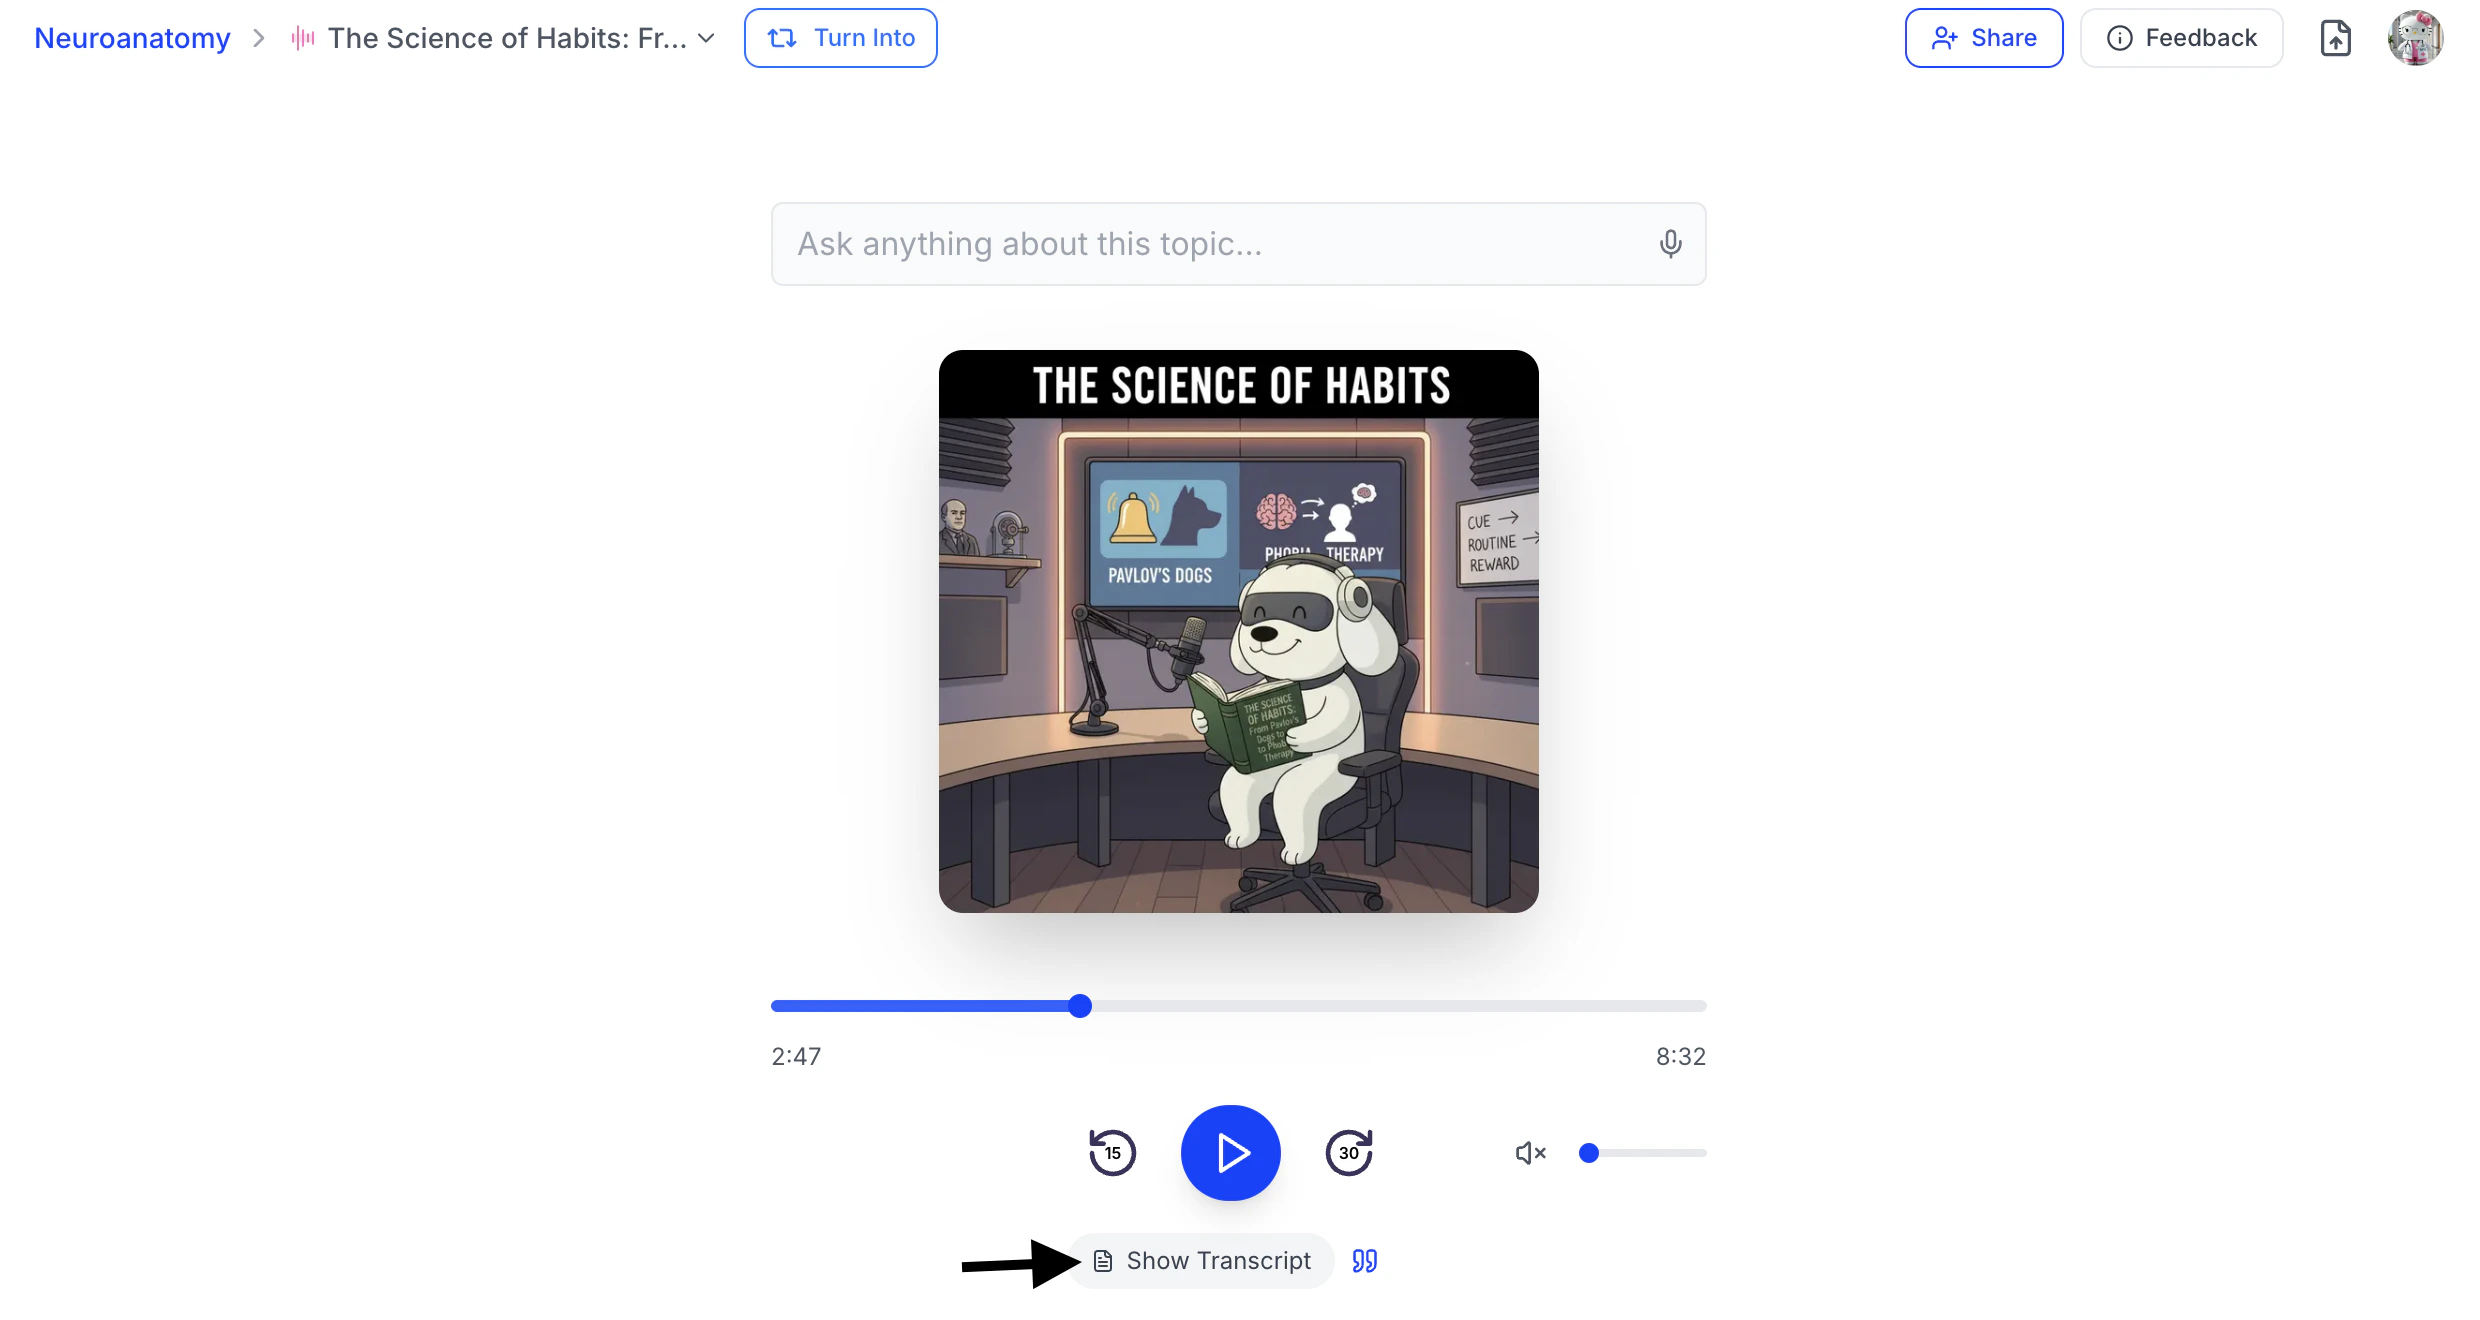Click the volume slider knob

click(1588, 1153)
